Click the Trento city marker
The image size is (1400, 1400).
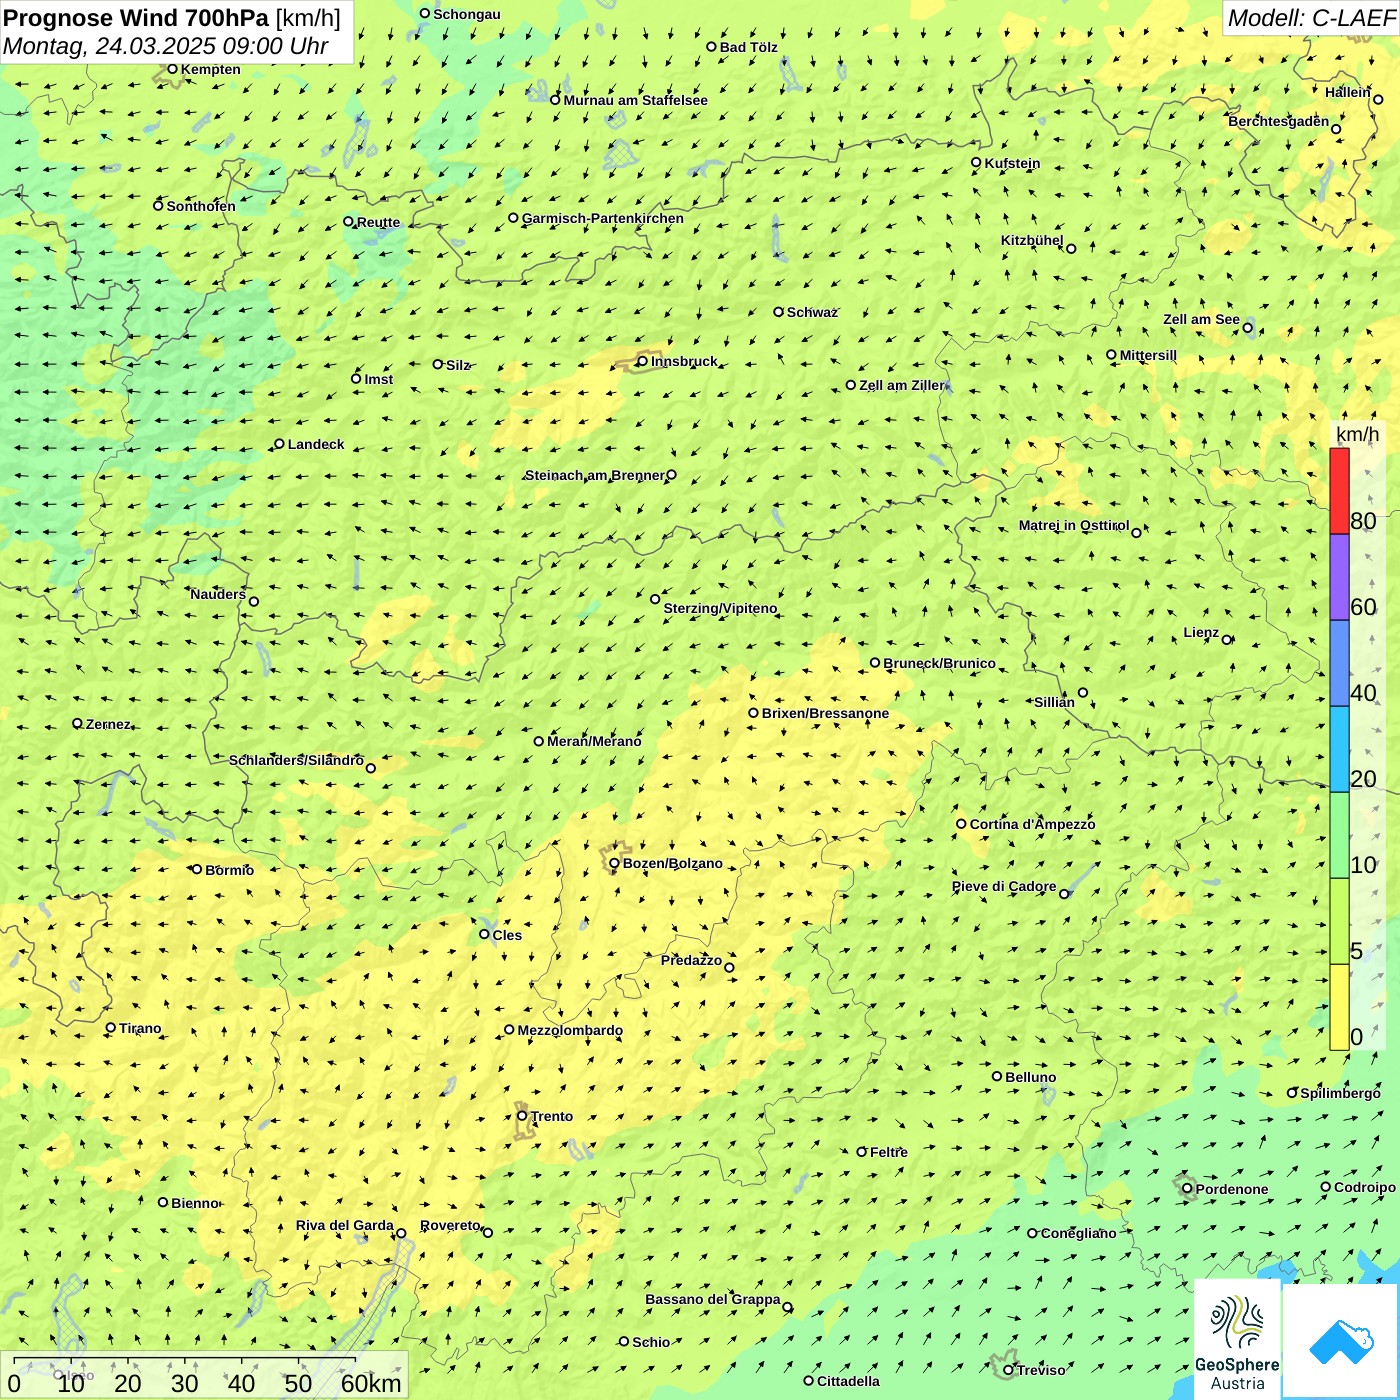(x=522, y=1116)
